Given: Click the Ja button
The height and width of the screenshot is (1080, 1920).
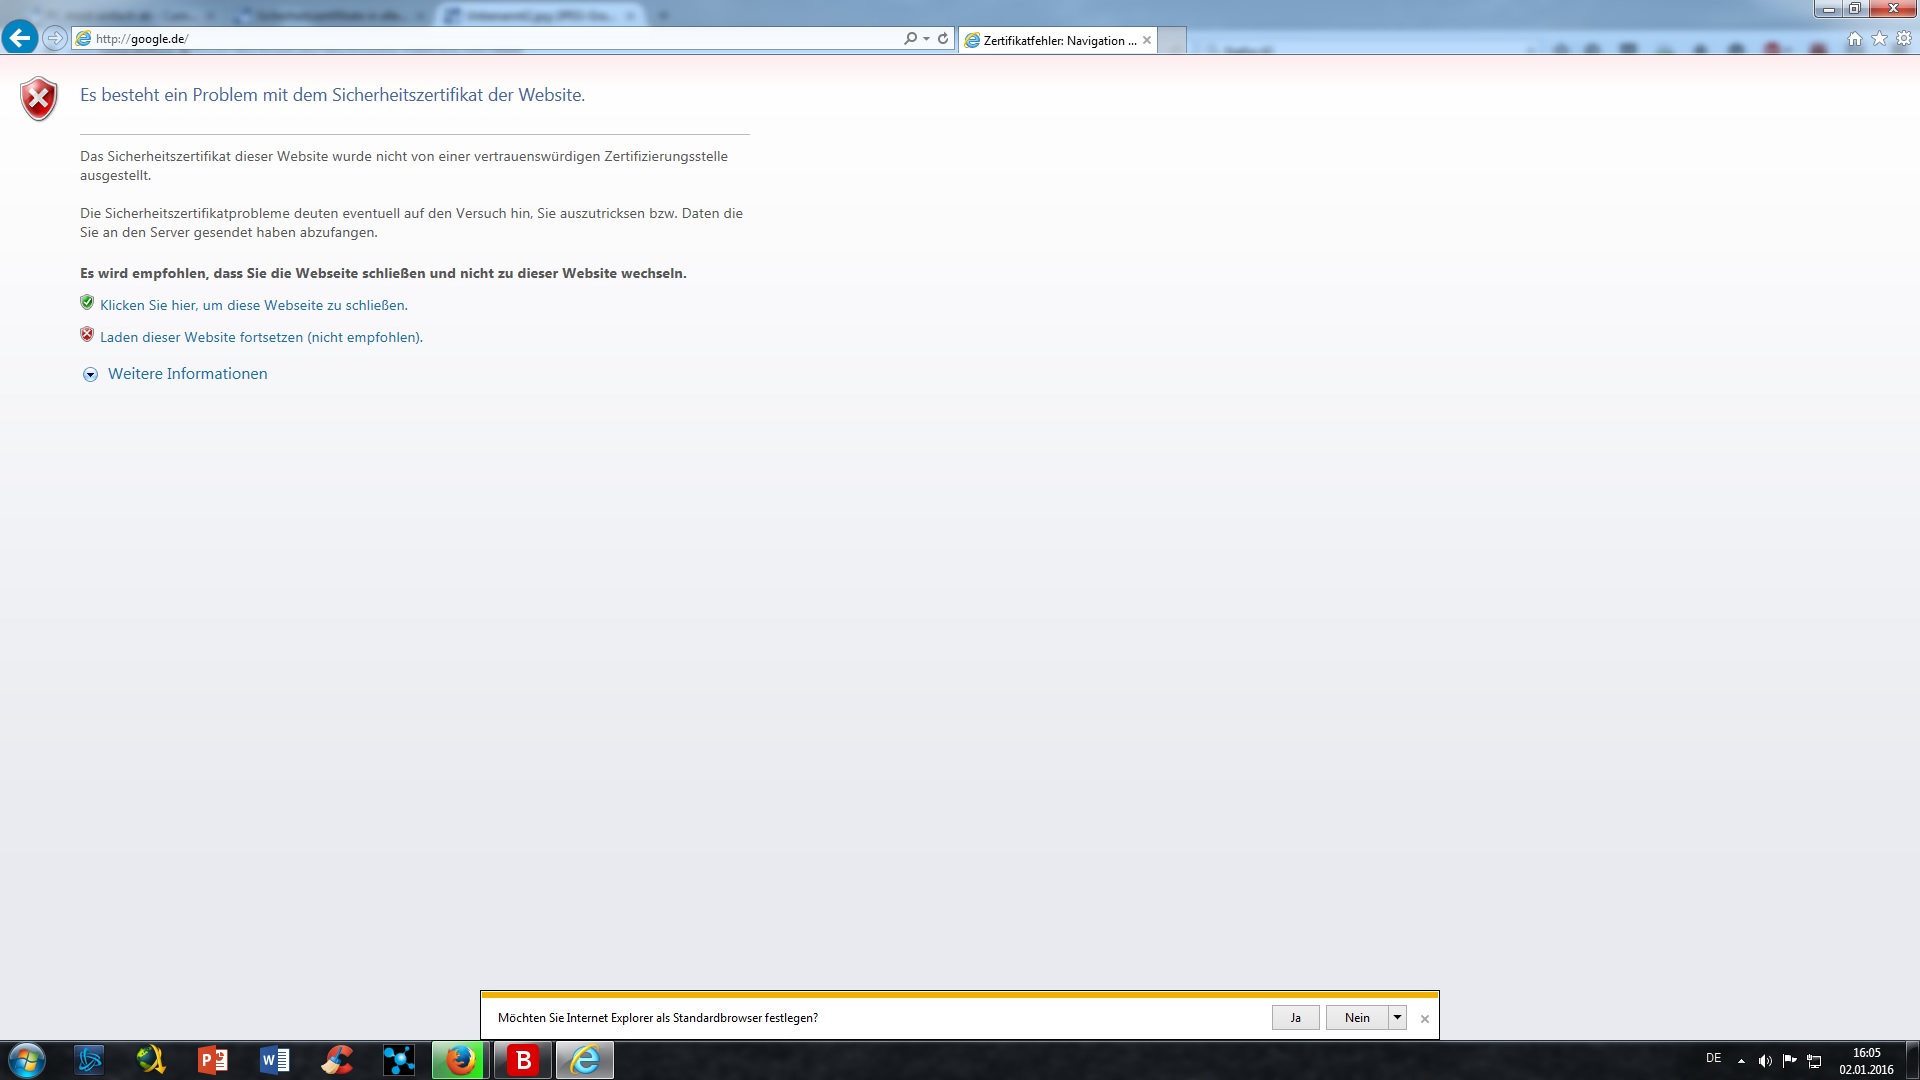Looking at the screenshot, I should pos(1295,1017).
